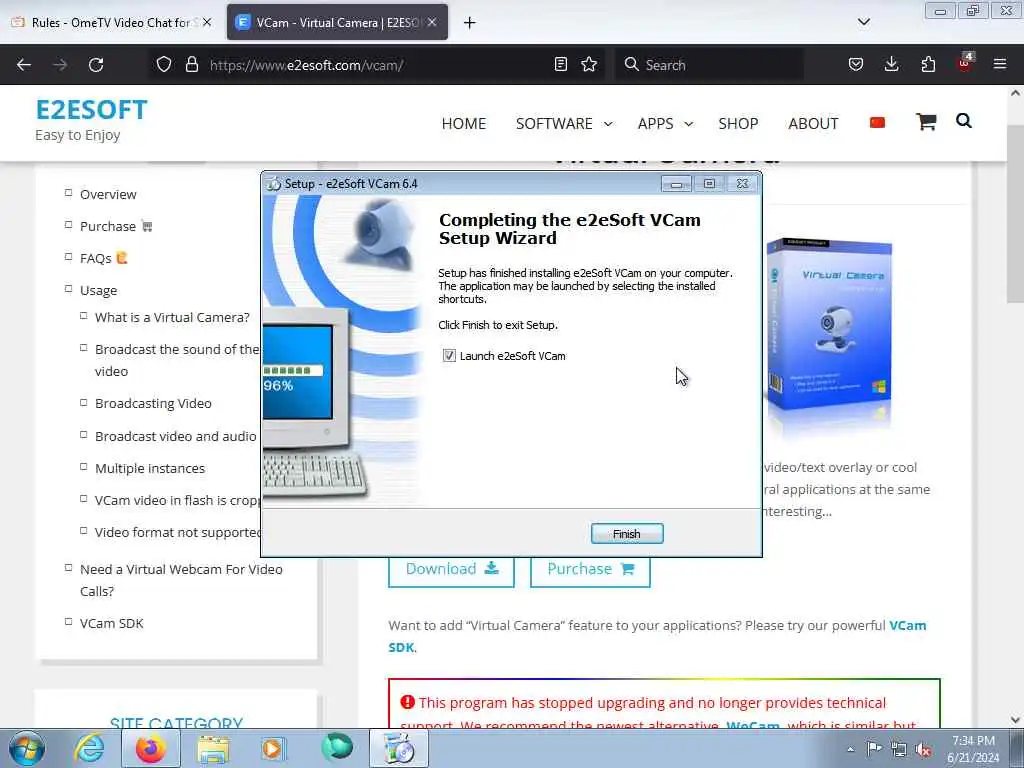Click the site search magnifier icon
The width and height of the screenshot is (1024, 768).
click(964, 121)
